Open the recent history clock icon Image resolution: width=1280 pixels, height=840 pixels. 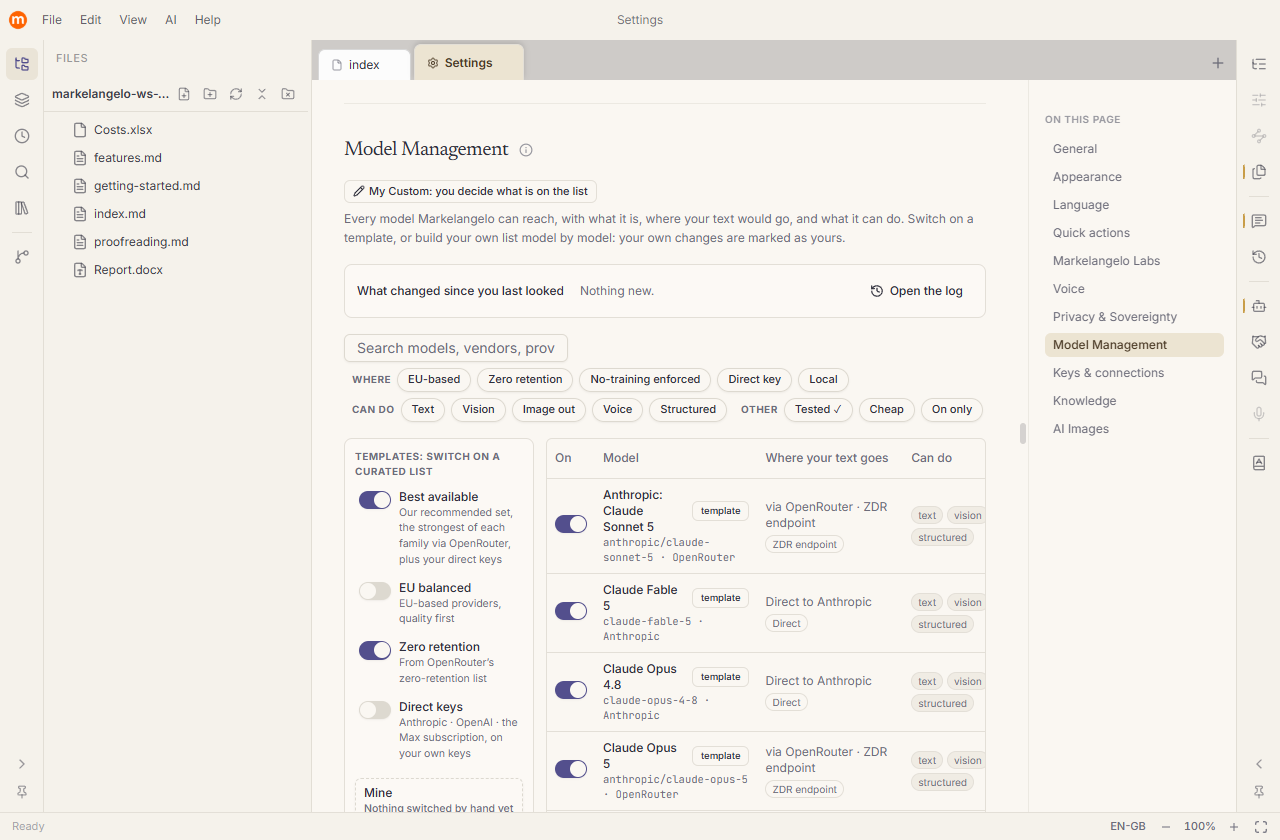22,136
